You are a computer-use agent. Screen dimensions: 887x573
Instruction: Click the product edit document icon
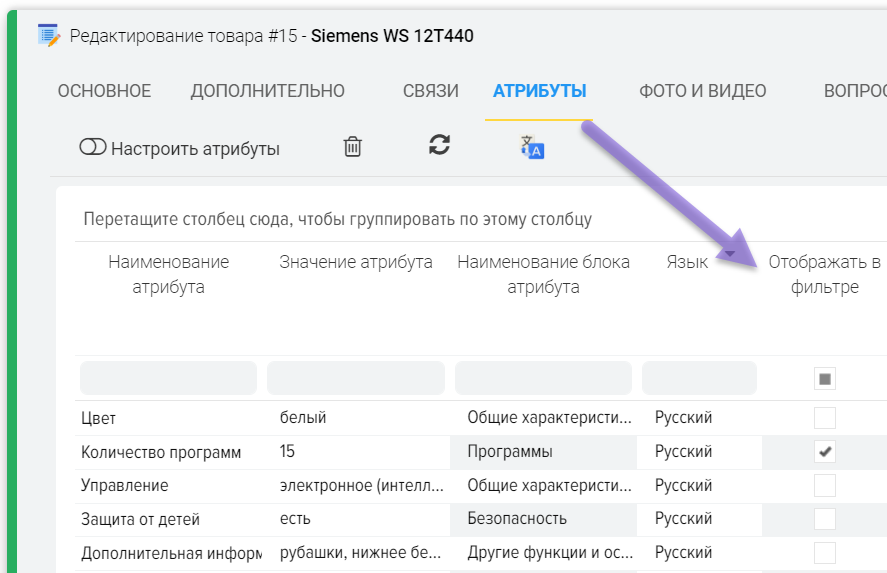pyautogui.click(x=48, y=35)
